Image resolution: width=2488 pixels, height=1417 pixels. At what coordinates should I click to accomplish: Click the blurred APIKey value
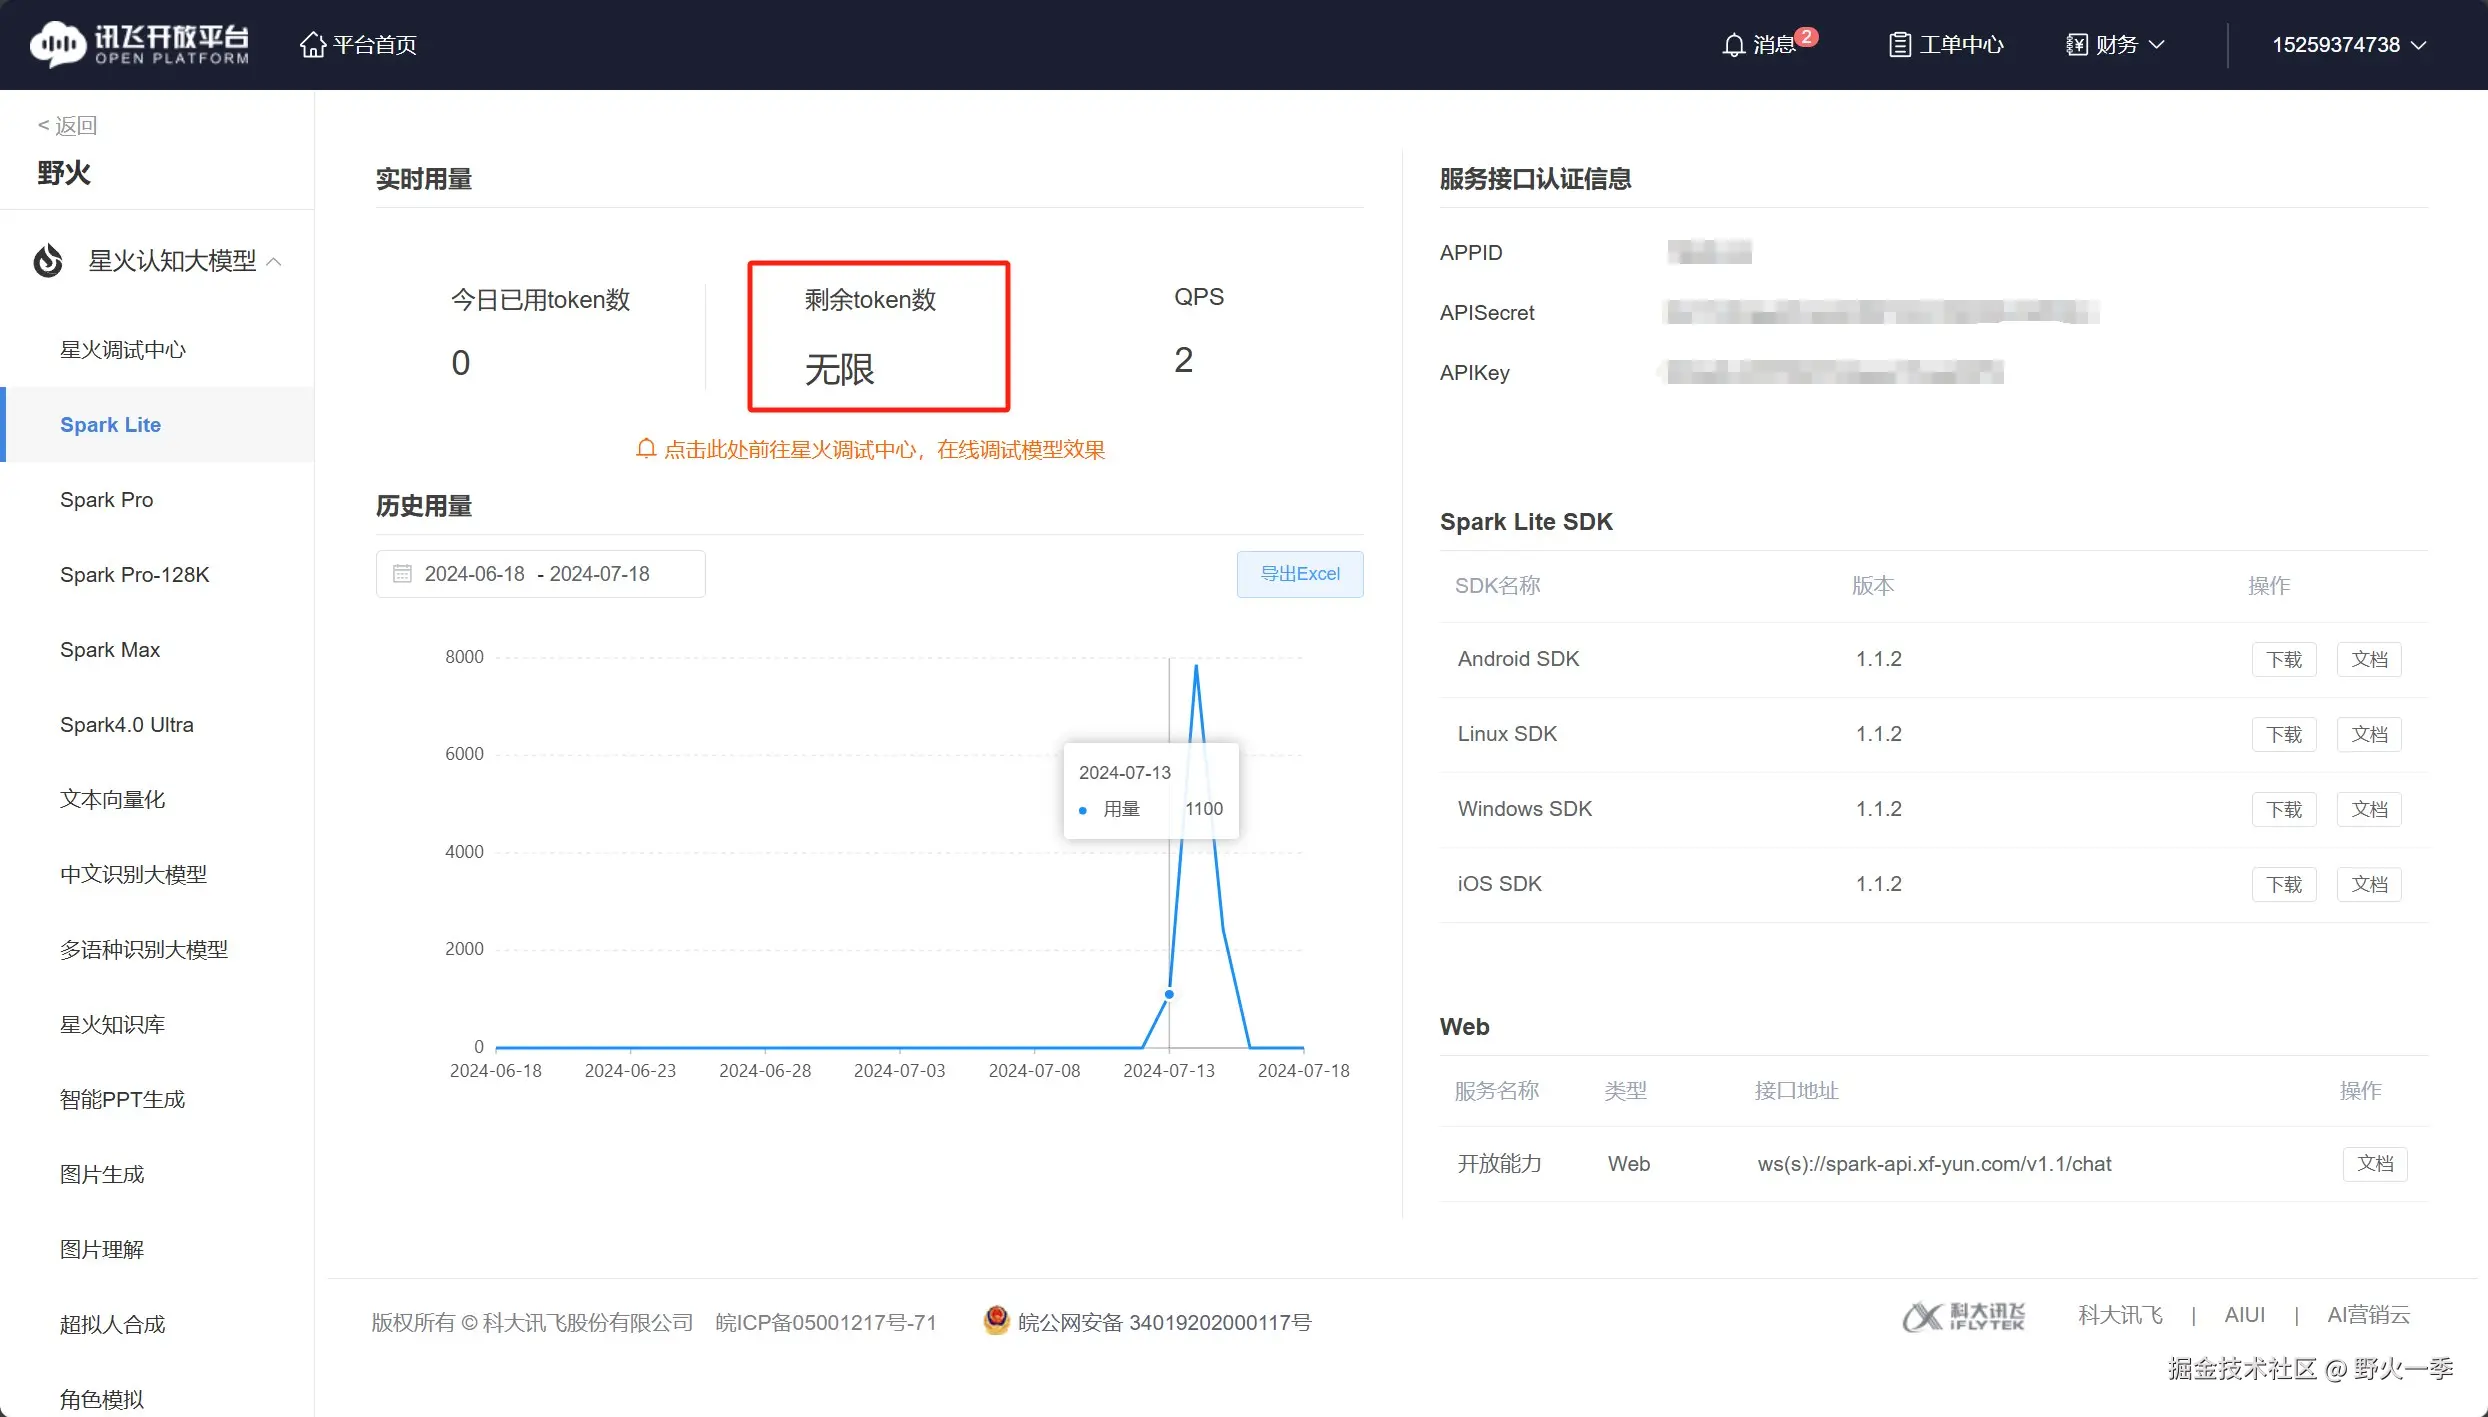click(x=1833, y=372)
